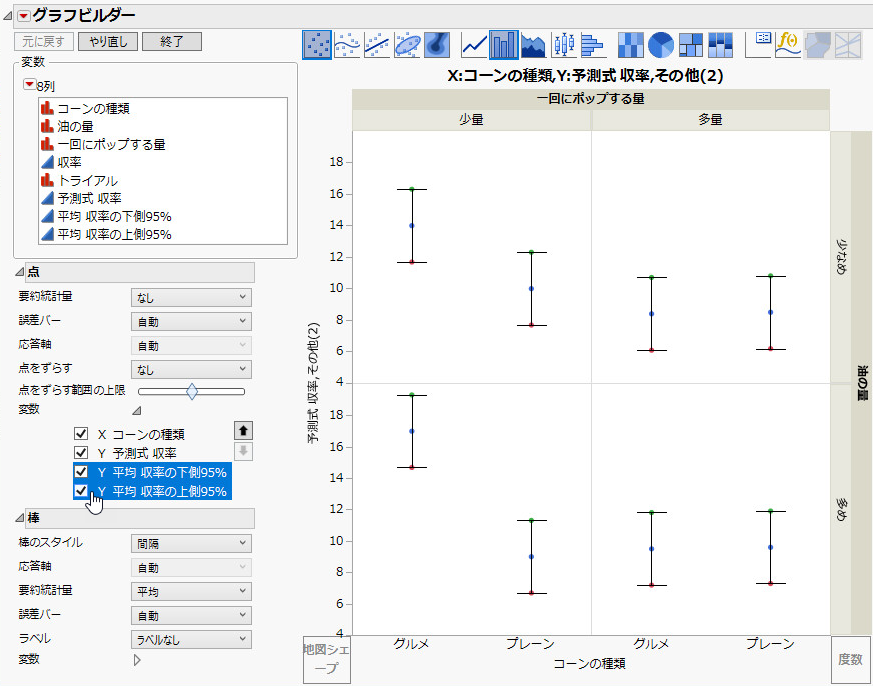Click the 少なめ row header
Screen dimensions: 873x686
click(x=841, y=257)
